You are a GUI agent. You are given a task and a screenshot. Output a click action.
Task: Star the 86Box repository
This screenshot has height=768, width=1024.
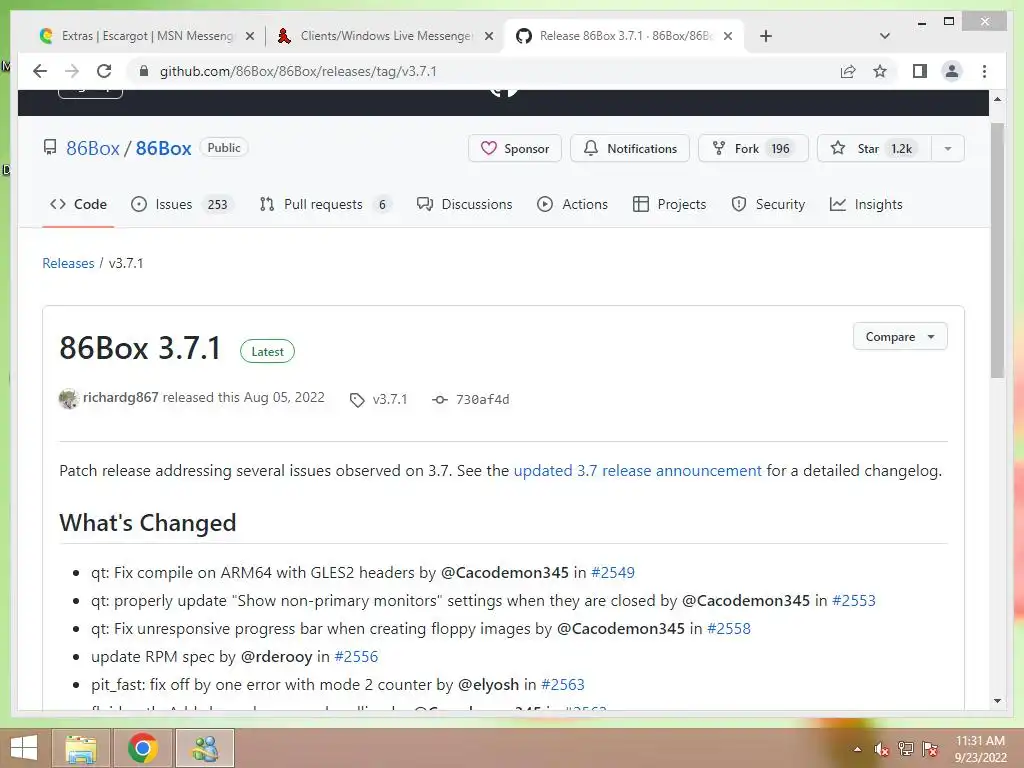coord(874,148)
